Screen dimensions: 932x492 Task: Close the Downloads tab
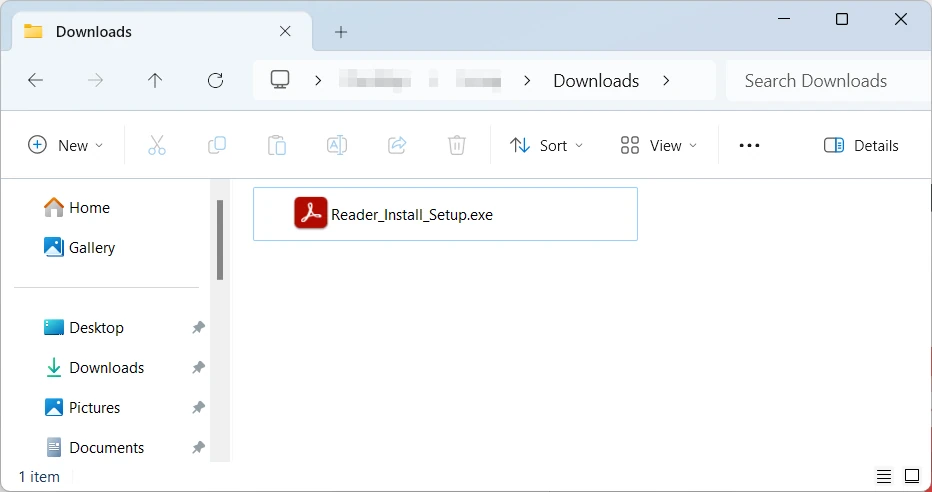(285, 31)
